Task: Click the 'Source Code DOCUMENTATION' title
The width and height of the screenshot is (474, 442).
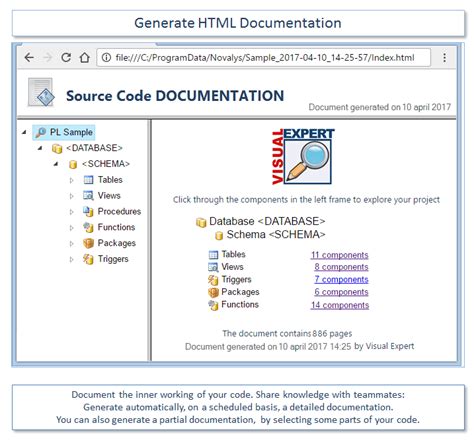Action: (x=175, y=96)
